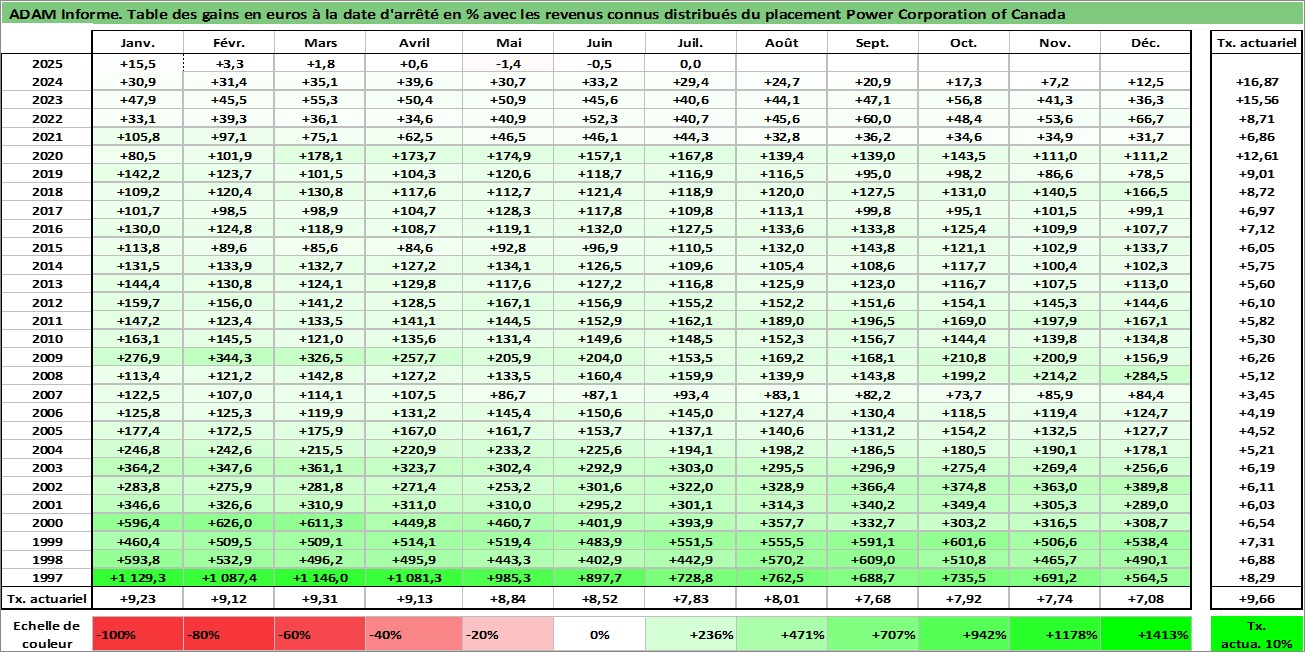Click the +626,0 cell for Févr. 2000
Viewport: 1305px width, 652px height.
[229, 523]
